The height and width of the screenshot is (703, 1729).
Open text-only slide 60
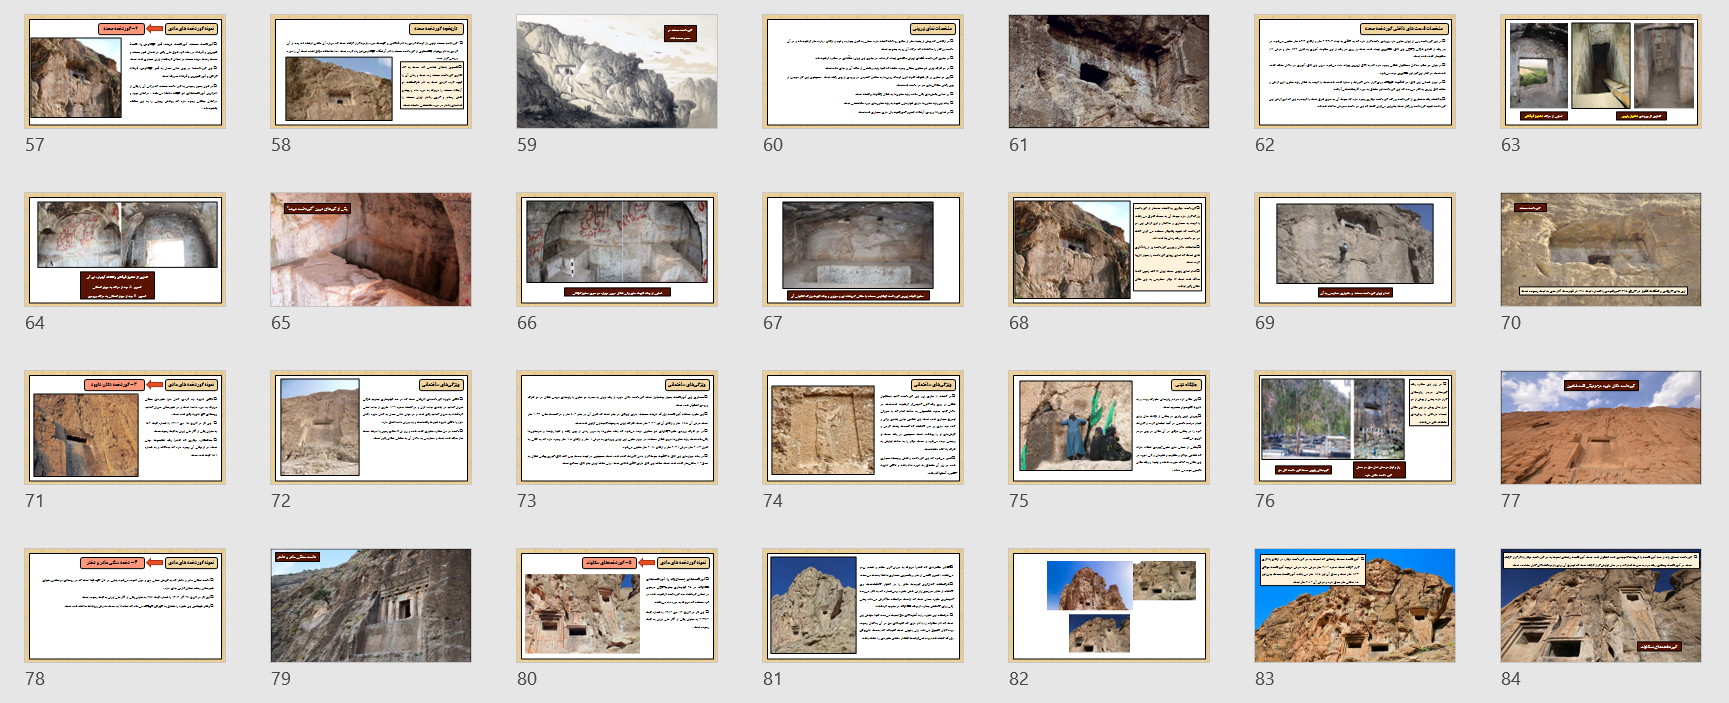pos(862,71)
